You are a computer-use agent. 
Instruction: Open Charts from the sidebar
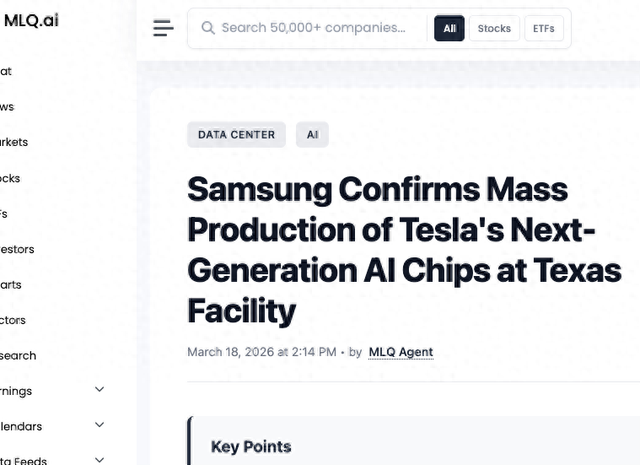point(11,284)
